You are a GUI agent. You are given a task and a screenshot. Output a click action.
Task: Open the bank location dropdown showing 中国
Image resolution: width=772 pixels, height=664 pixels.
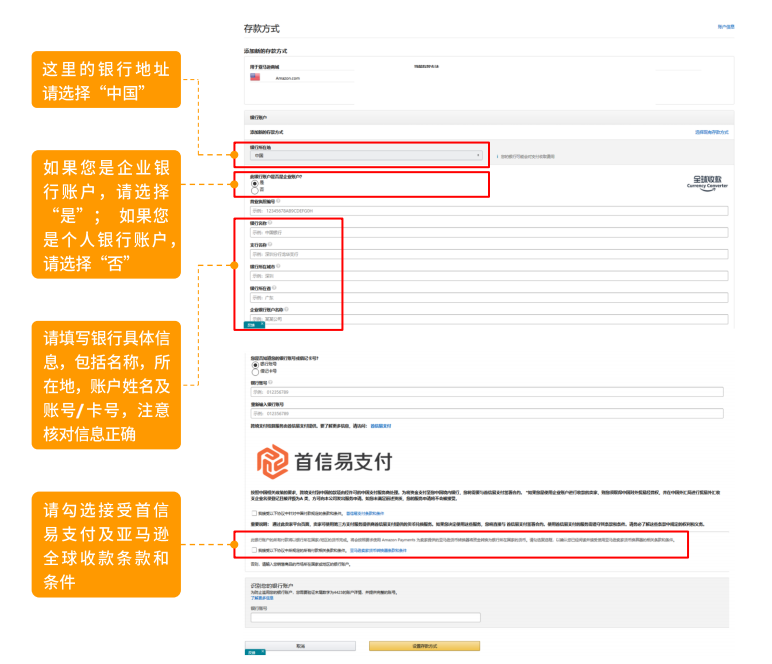(366, 156)
